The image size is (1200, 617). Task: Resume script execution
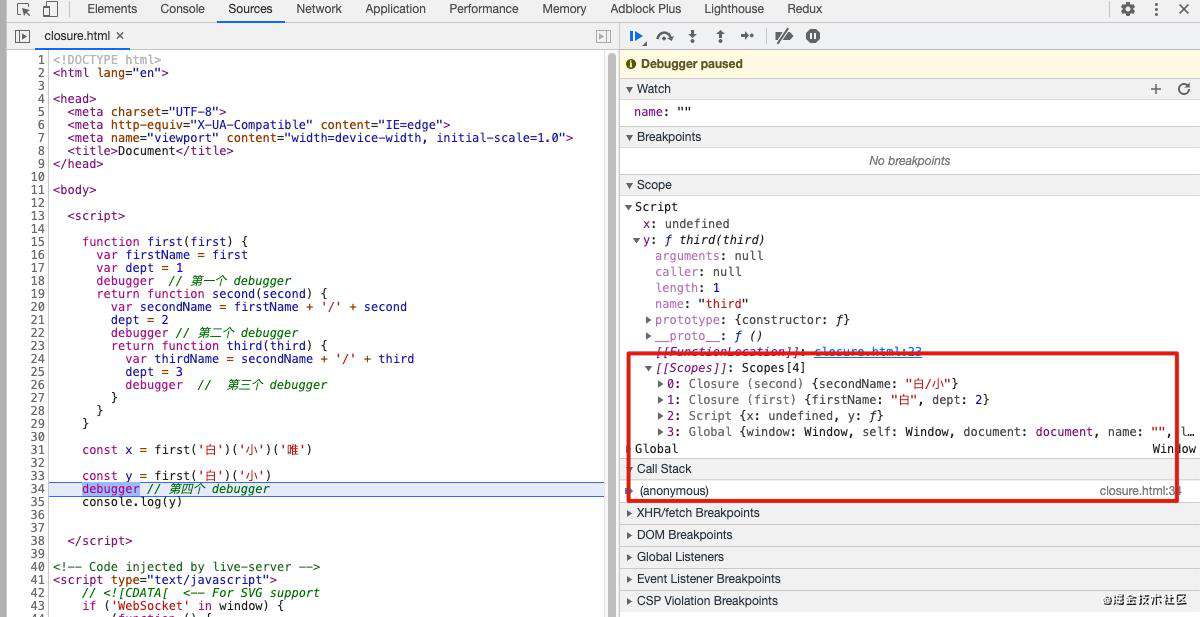pyautogui.click(x=636, y=36)
